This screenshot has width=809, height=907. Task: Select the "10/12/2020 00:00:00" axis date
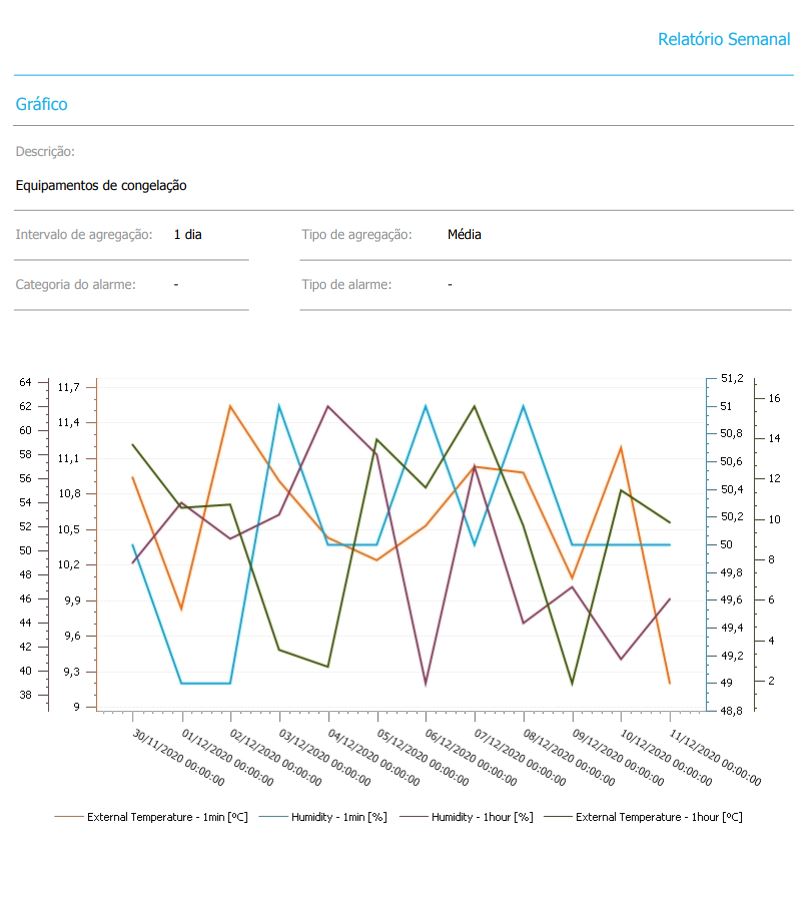click(667, 757)
